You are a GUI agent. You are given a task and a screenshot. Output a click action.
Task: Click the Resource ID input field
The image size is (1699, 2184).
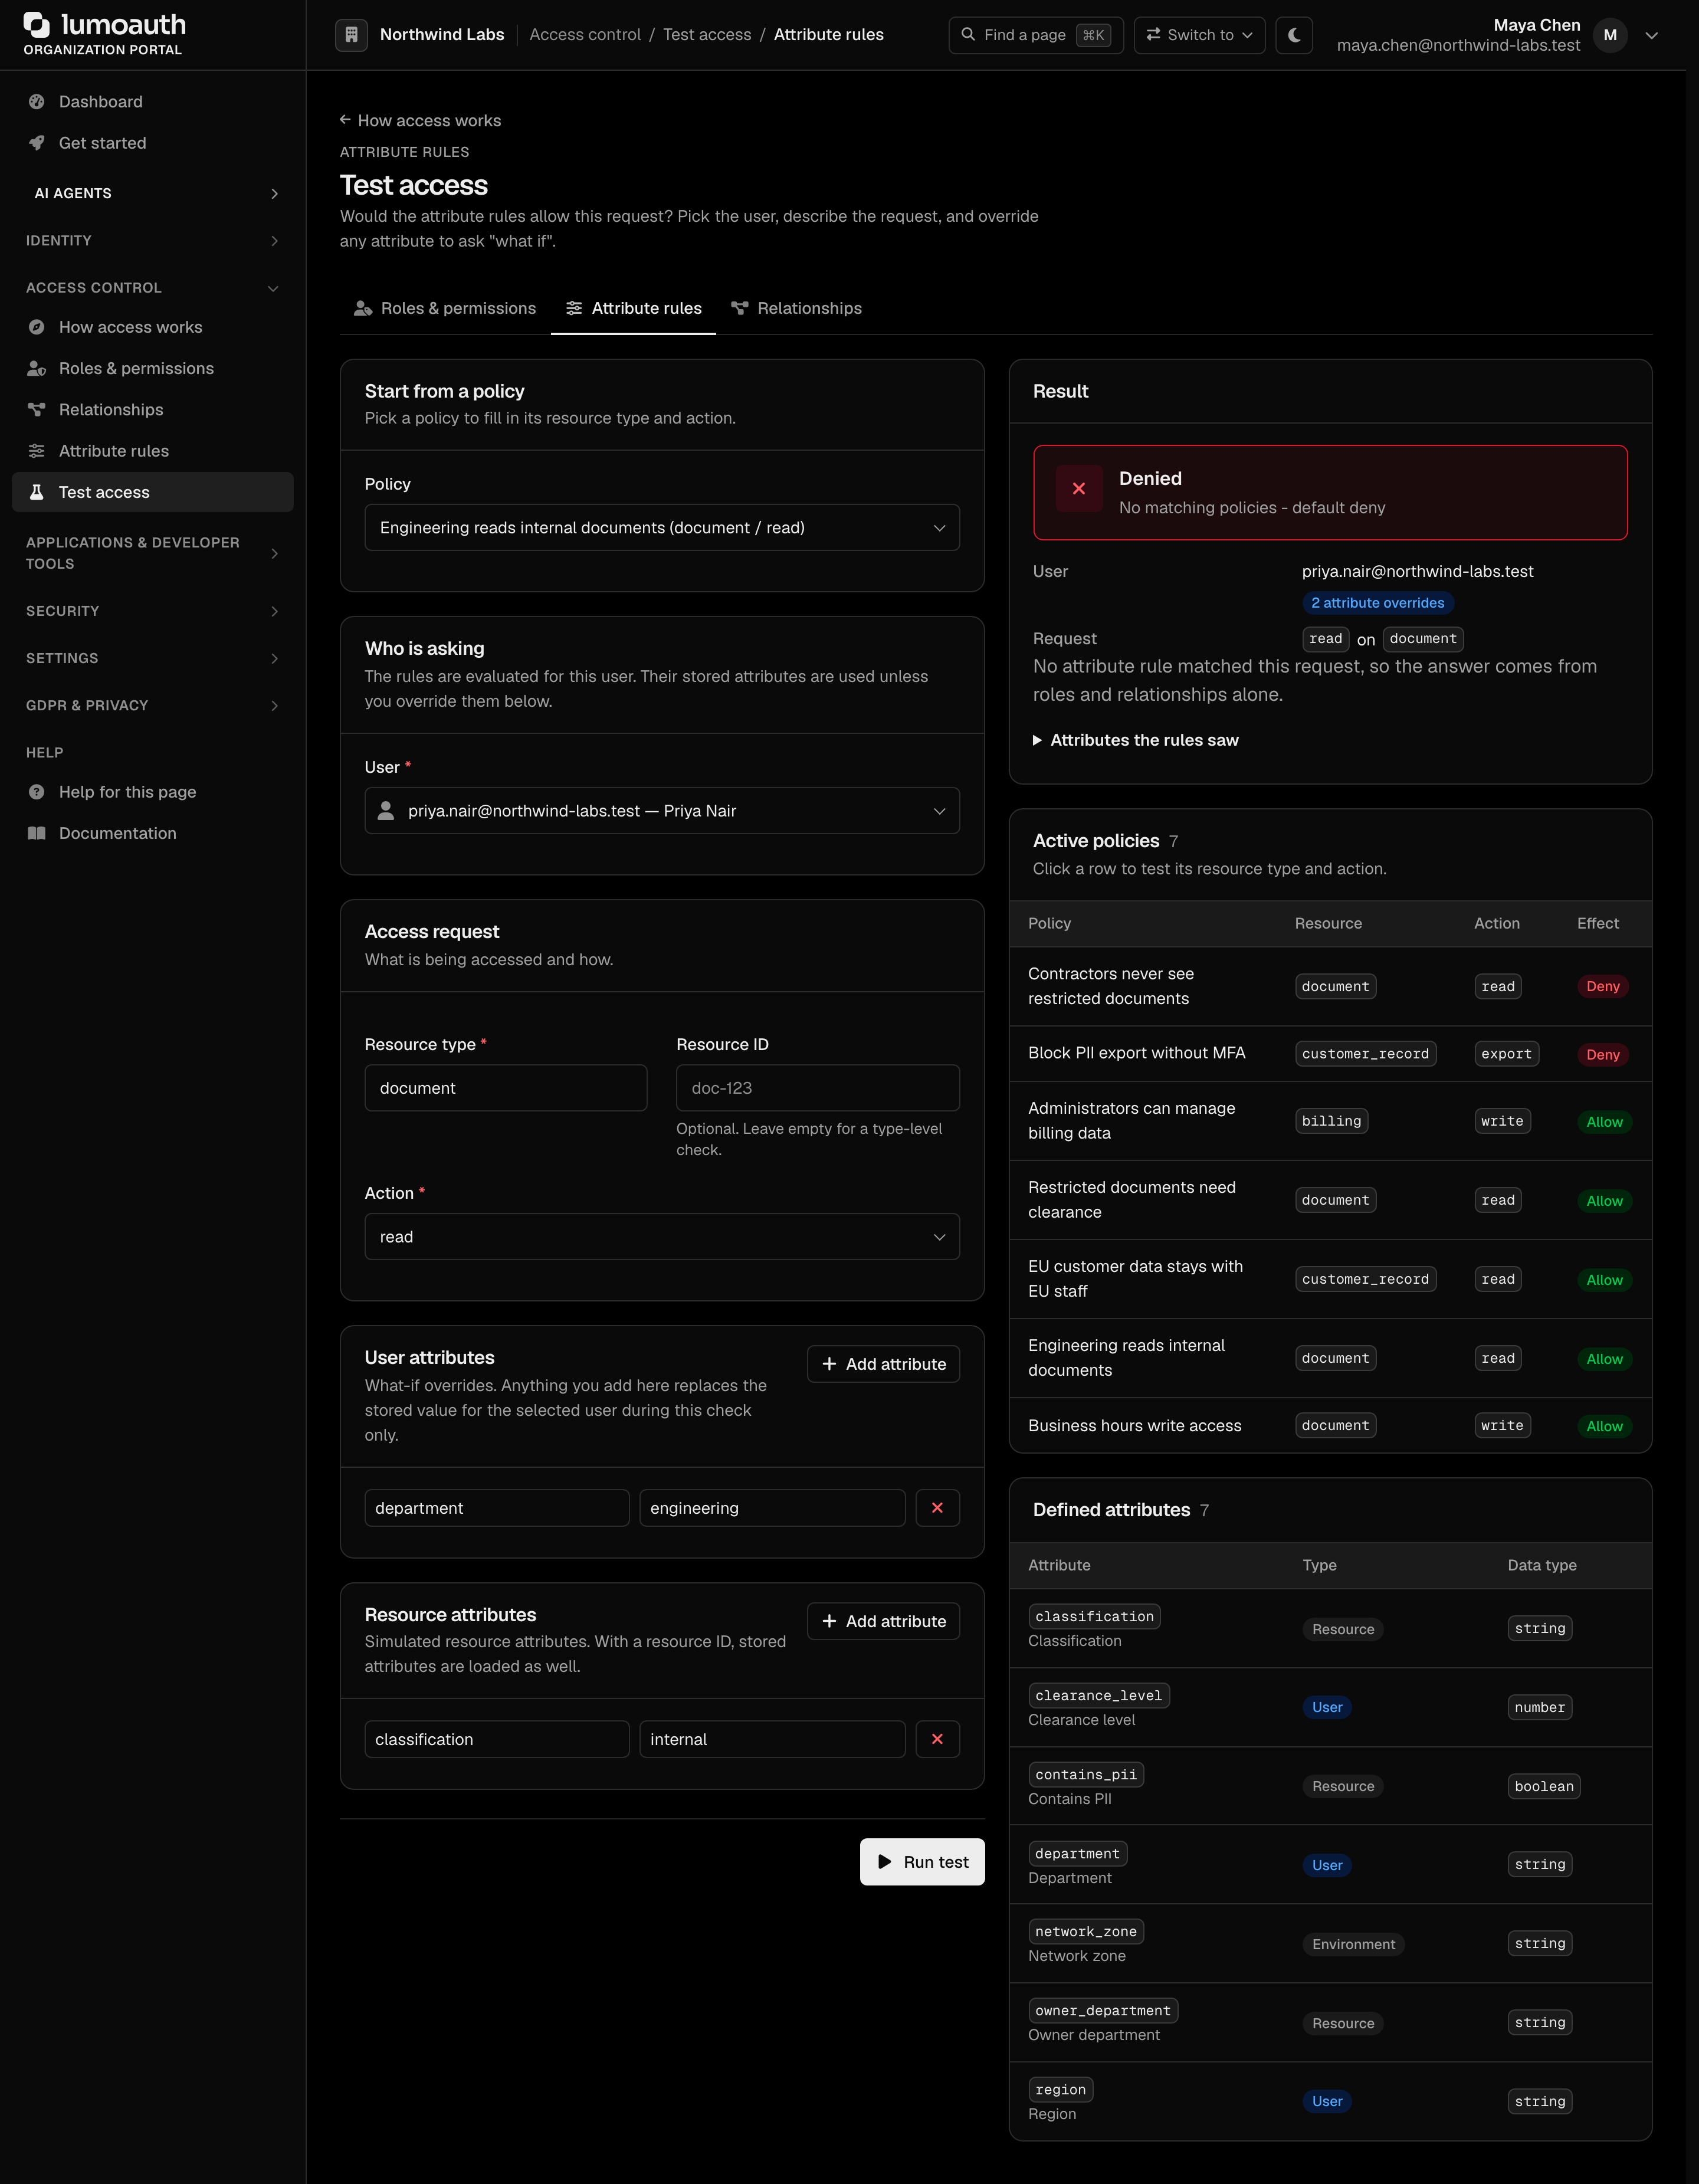(818, 1088)
